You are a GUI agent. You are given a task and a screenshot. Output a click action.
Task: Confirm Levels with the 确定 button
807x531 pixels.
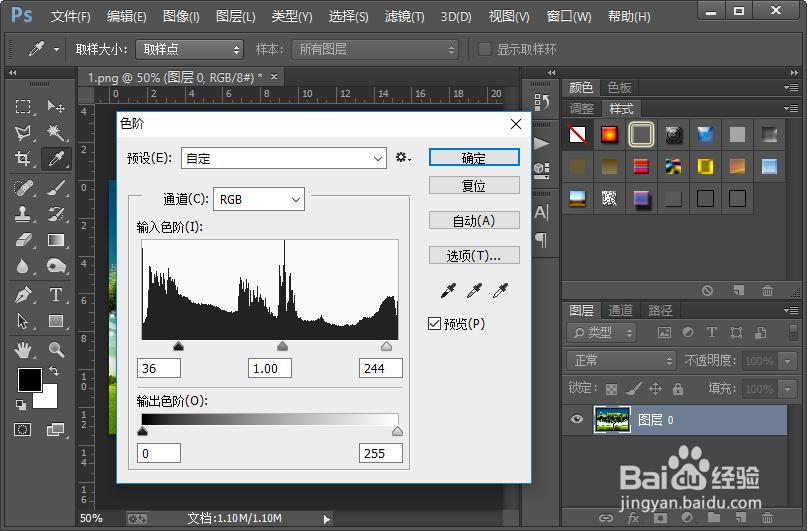pyautogui.click(x=474, y=157)
